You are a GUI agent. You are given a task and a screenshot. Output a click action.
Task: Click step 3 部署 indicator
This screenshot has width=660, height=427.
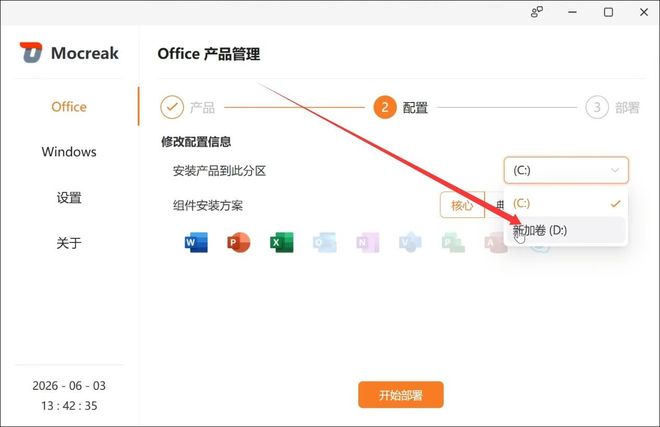(x=612, y=107)
